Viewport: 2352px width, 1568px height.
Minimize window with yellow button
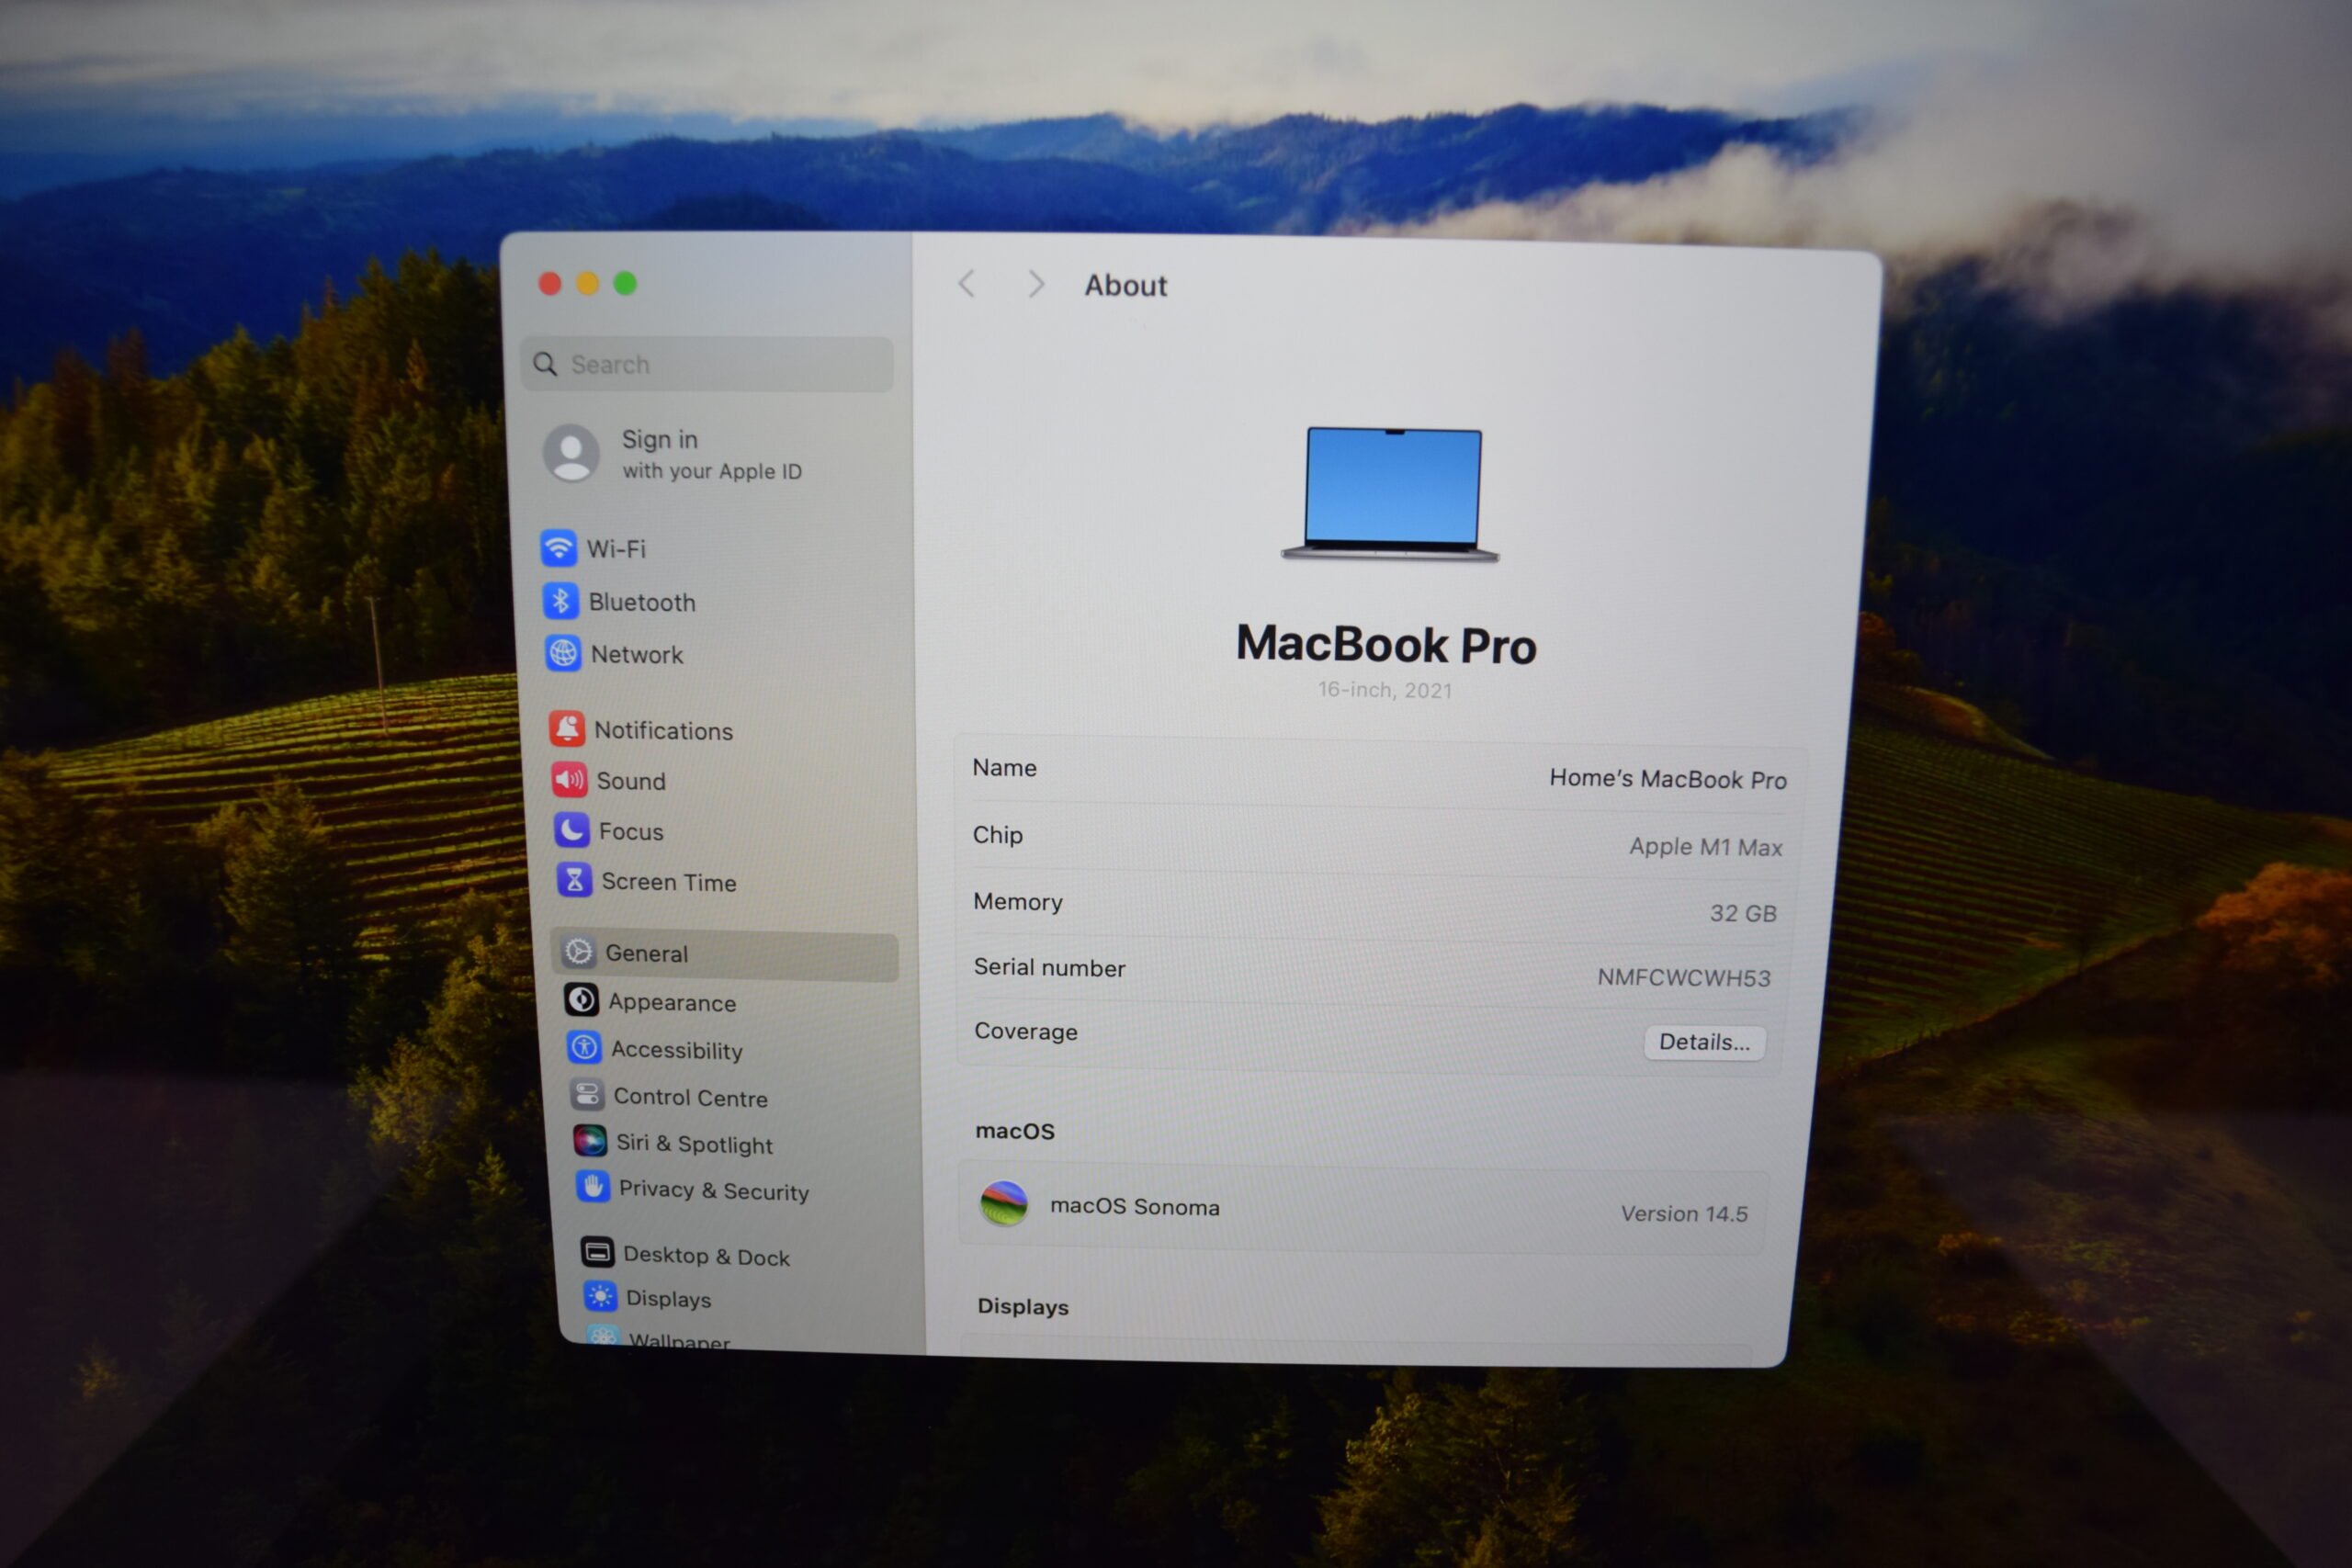(588, 283)
